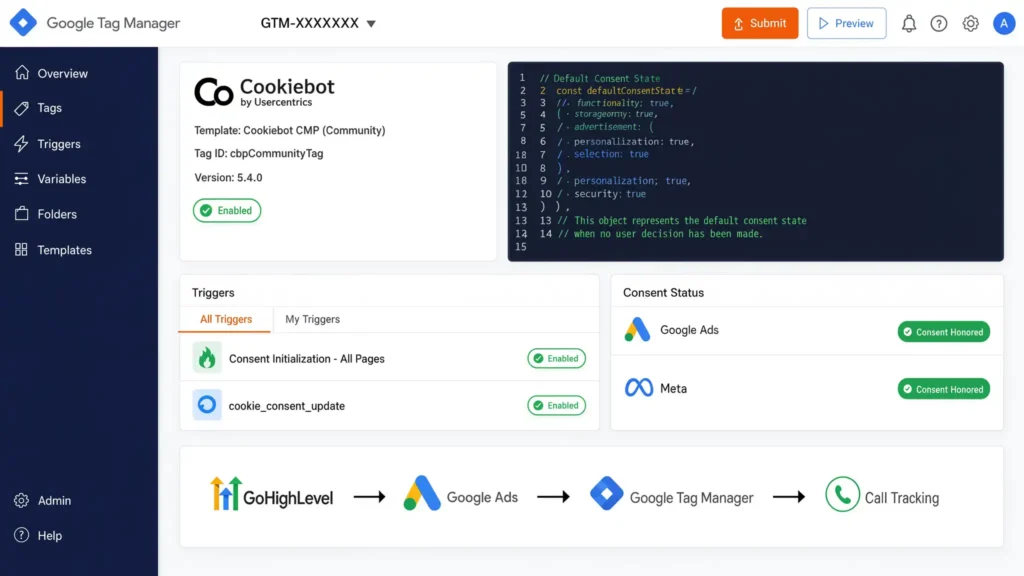Toggle the Cookiebot tag Enabled badge
Screen dimensions: 1024x576
227,210
